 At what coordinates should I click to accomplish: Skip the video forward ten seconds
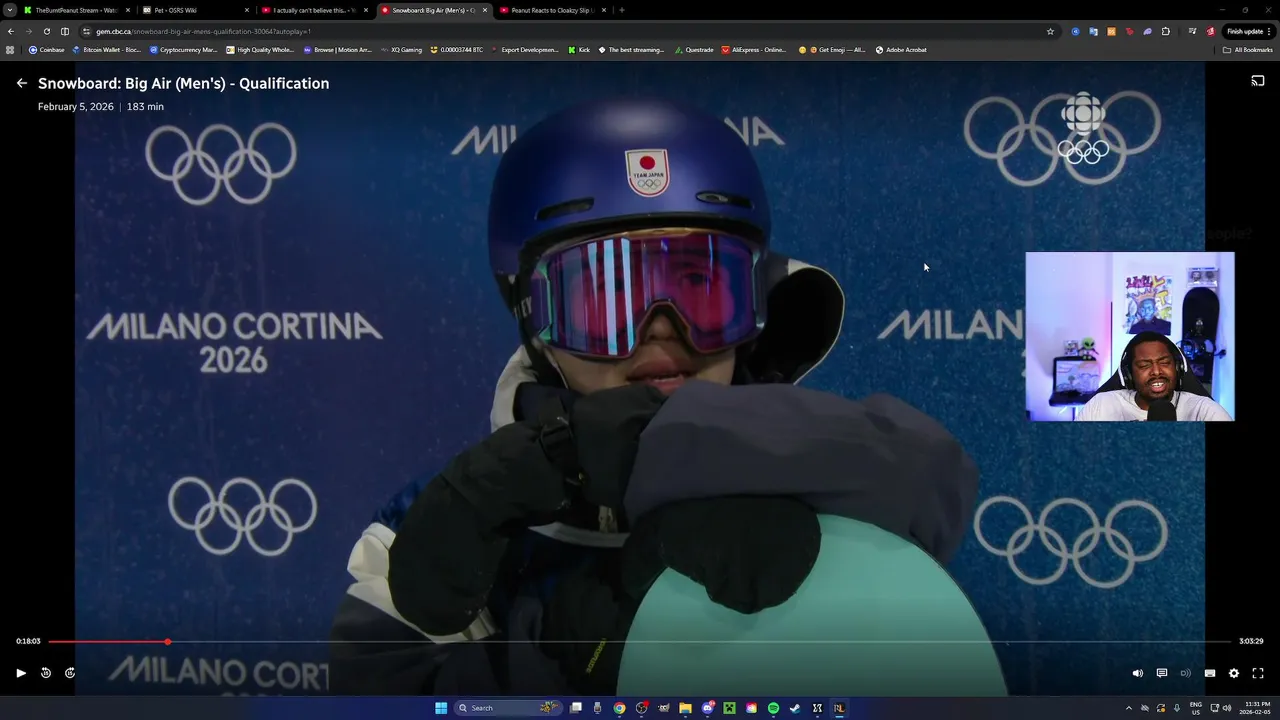tap(70, 673)
